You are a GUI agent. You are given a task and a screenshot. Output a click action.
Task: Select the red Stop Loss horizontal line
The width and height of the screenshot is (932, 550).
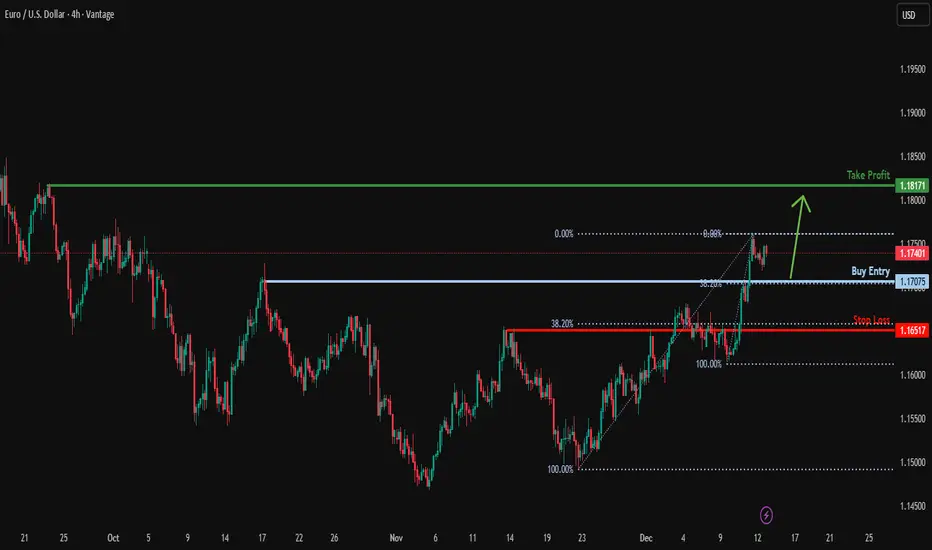(700, 330)
